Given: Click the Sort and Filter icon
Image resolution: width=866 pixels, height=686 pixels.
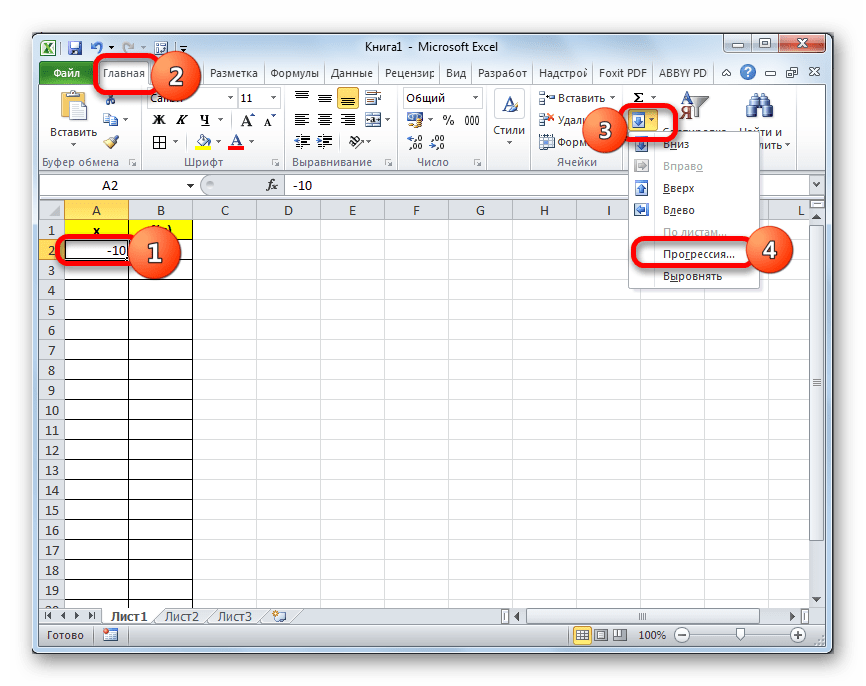Looking at the screenshot, I should (693, 105).
